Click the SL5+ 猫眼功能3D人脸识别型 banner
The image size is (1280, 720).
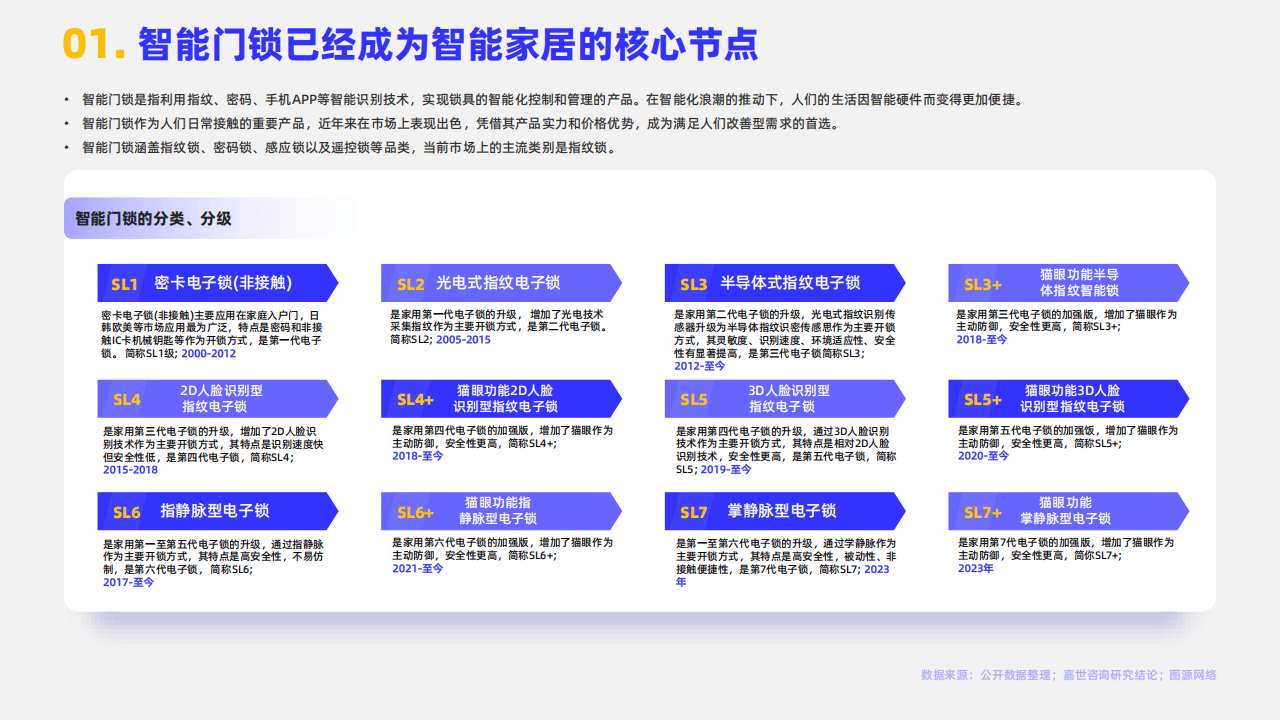1067,399
